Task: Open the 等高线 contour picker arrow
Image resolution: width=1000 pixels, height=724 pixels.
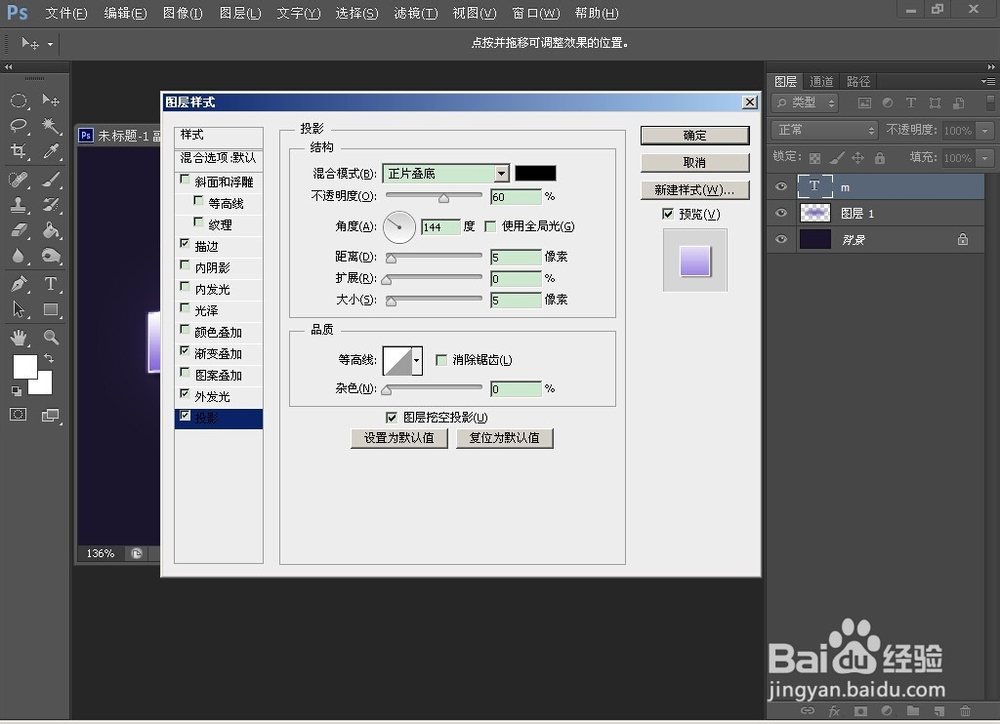Action: pyautogui.click(x=416, y=360)
